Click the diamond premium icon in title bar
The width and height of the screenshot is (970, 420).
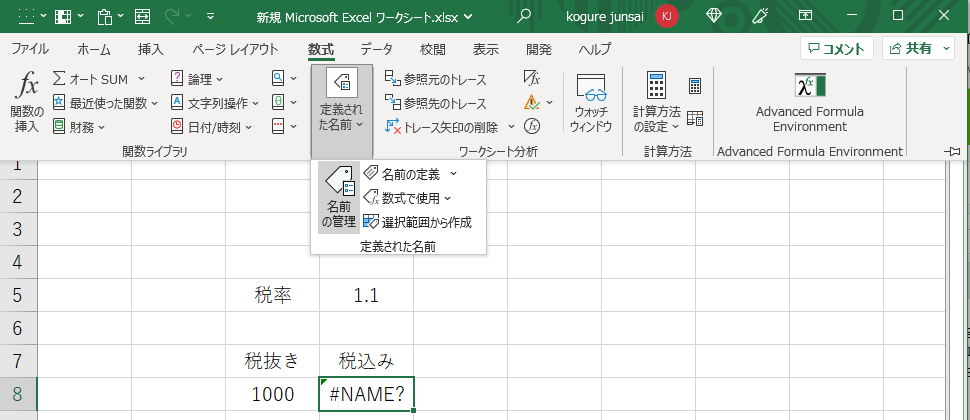714,16
